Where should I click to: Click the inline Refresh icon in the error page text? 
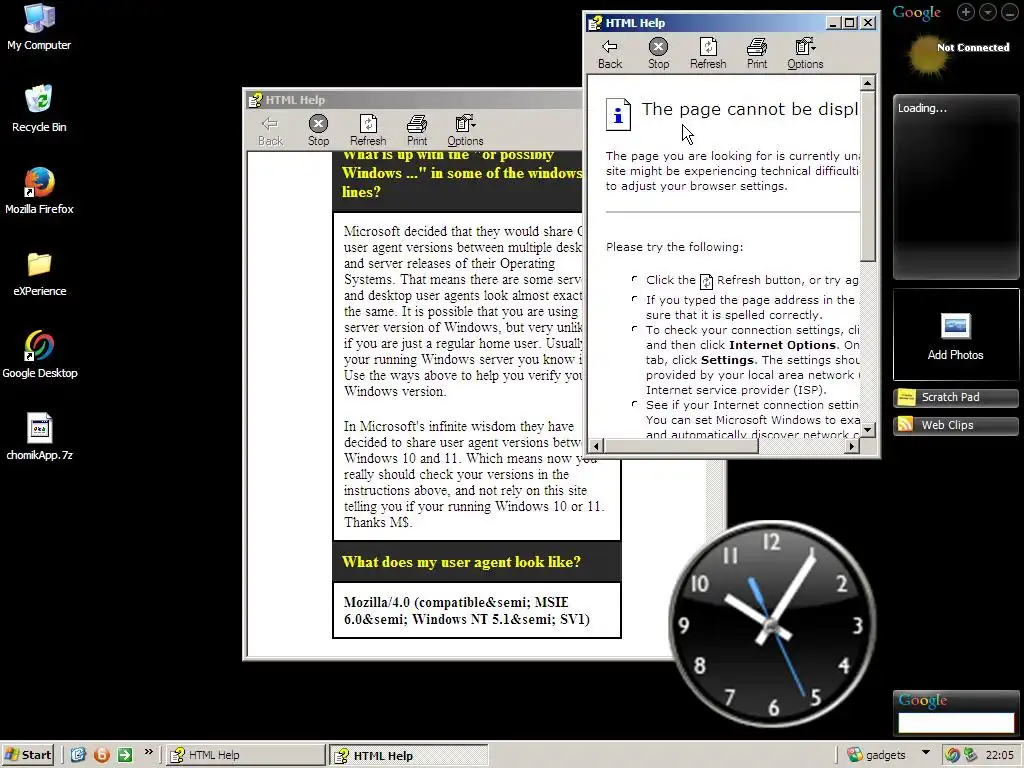(x=706, y=281)
